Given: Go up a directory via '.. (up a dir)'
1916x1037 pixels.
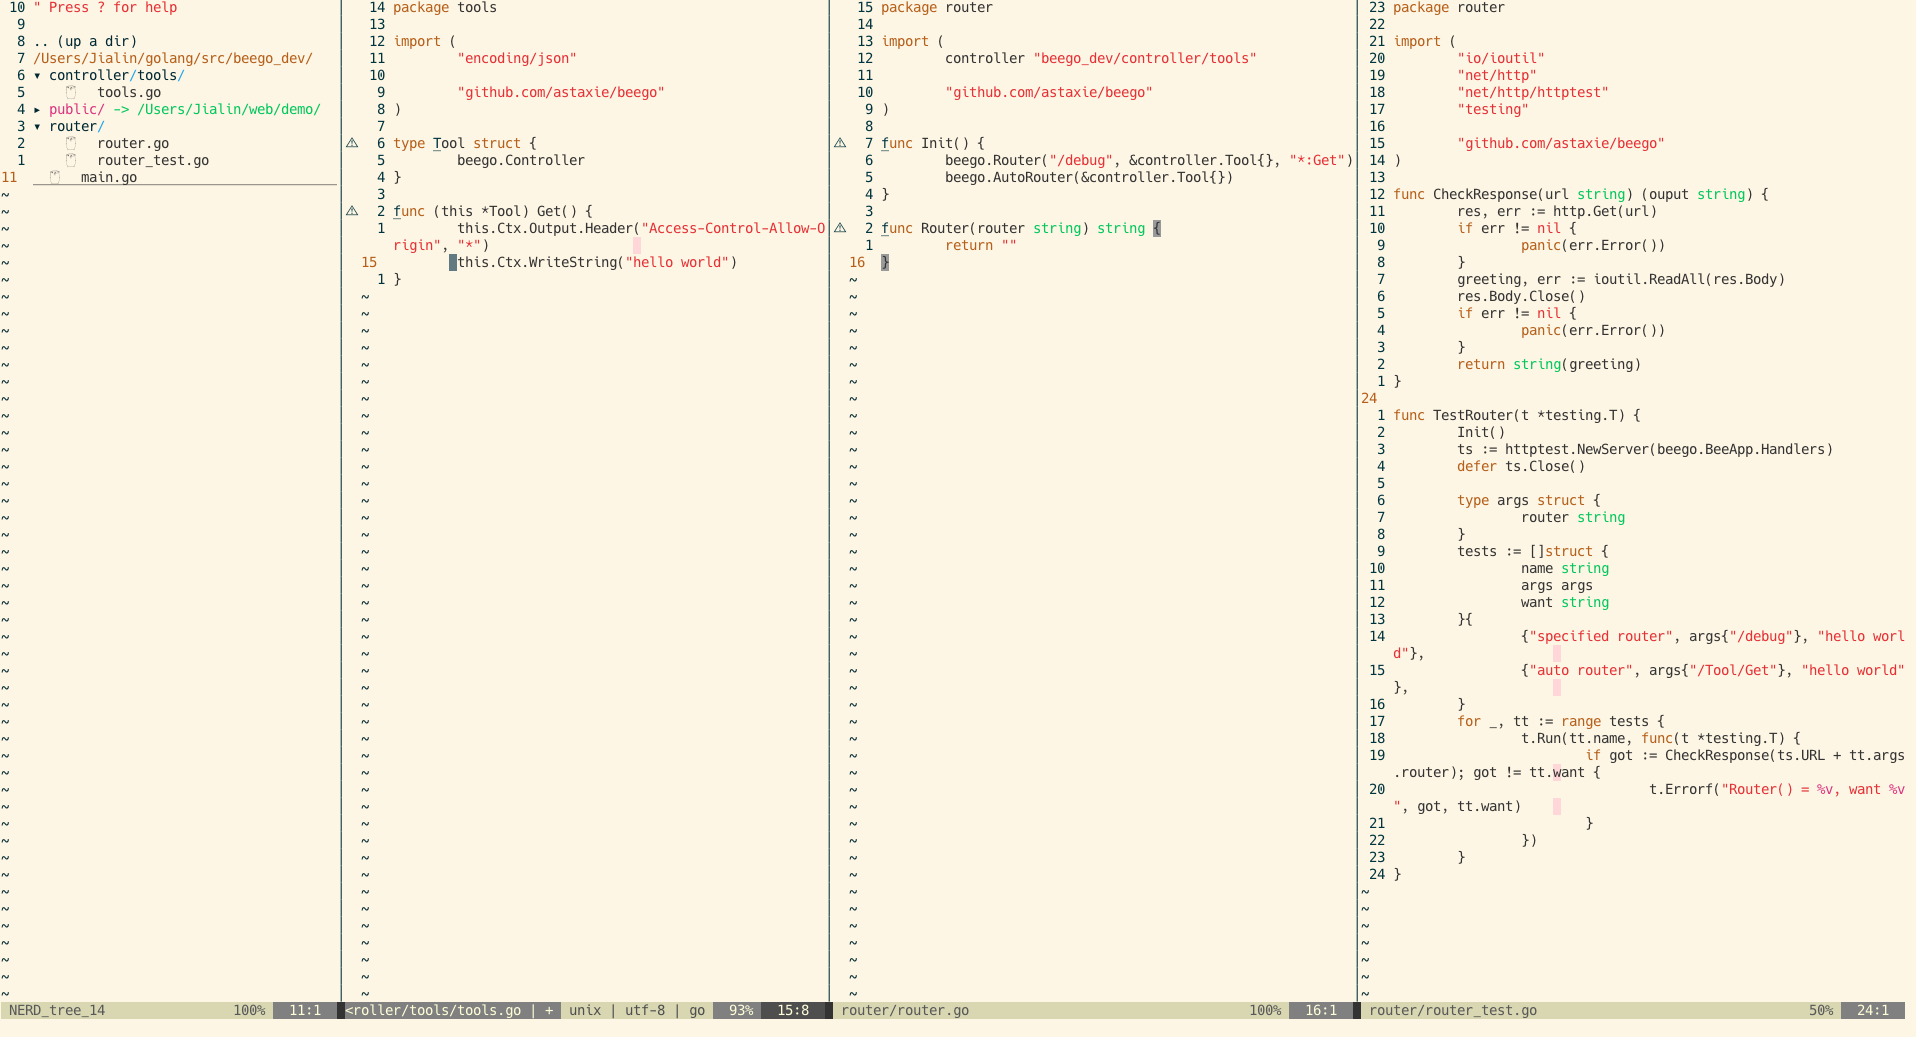Looking at the screenshot, I should (85, 41).
